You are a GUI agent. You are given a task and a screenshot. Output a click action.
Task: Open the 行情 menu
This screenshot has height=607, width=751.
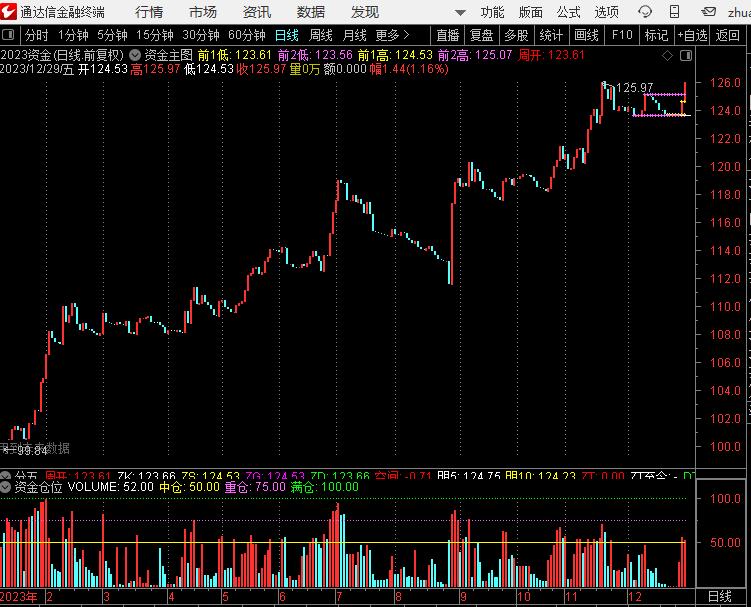click(x=149, y=12)
